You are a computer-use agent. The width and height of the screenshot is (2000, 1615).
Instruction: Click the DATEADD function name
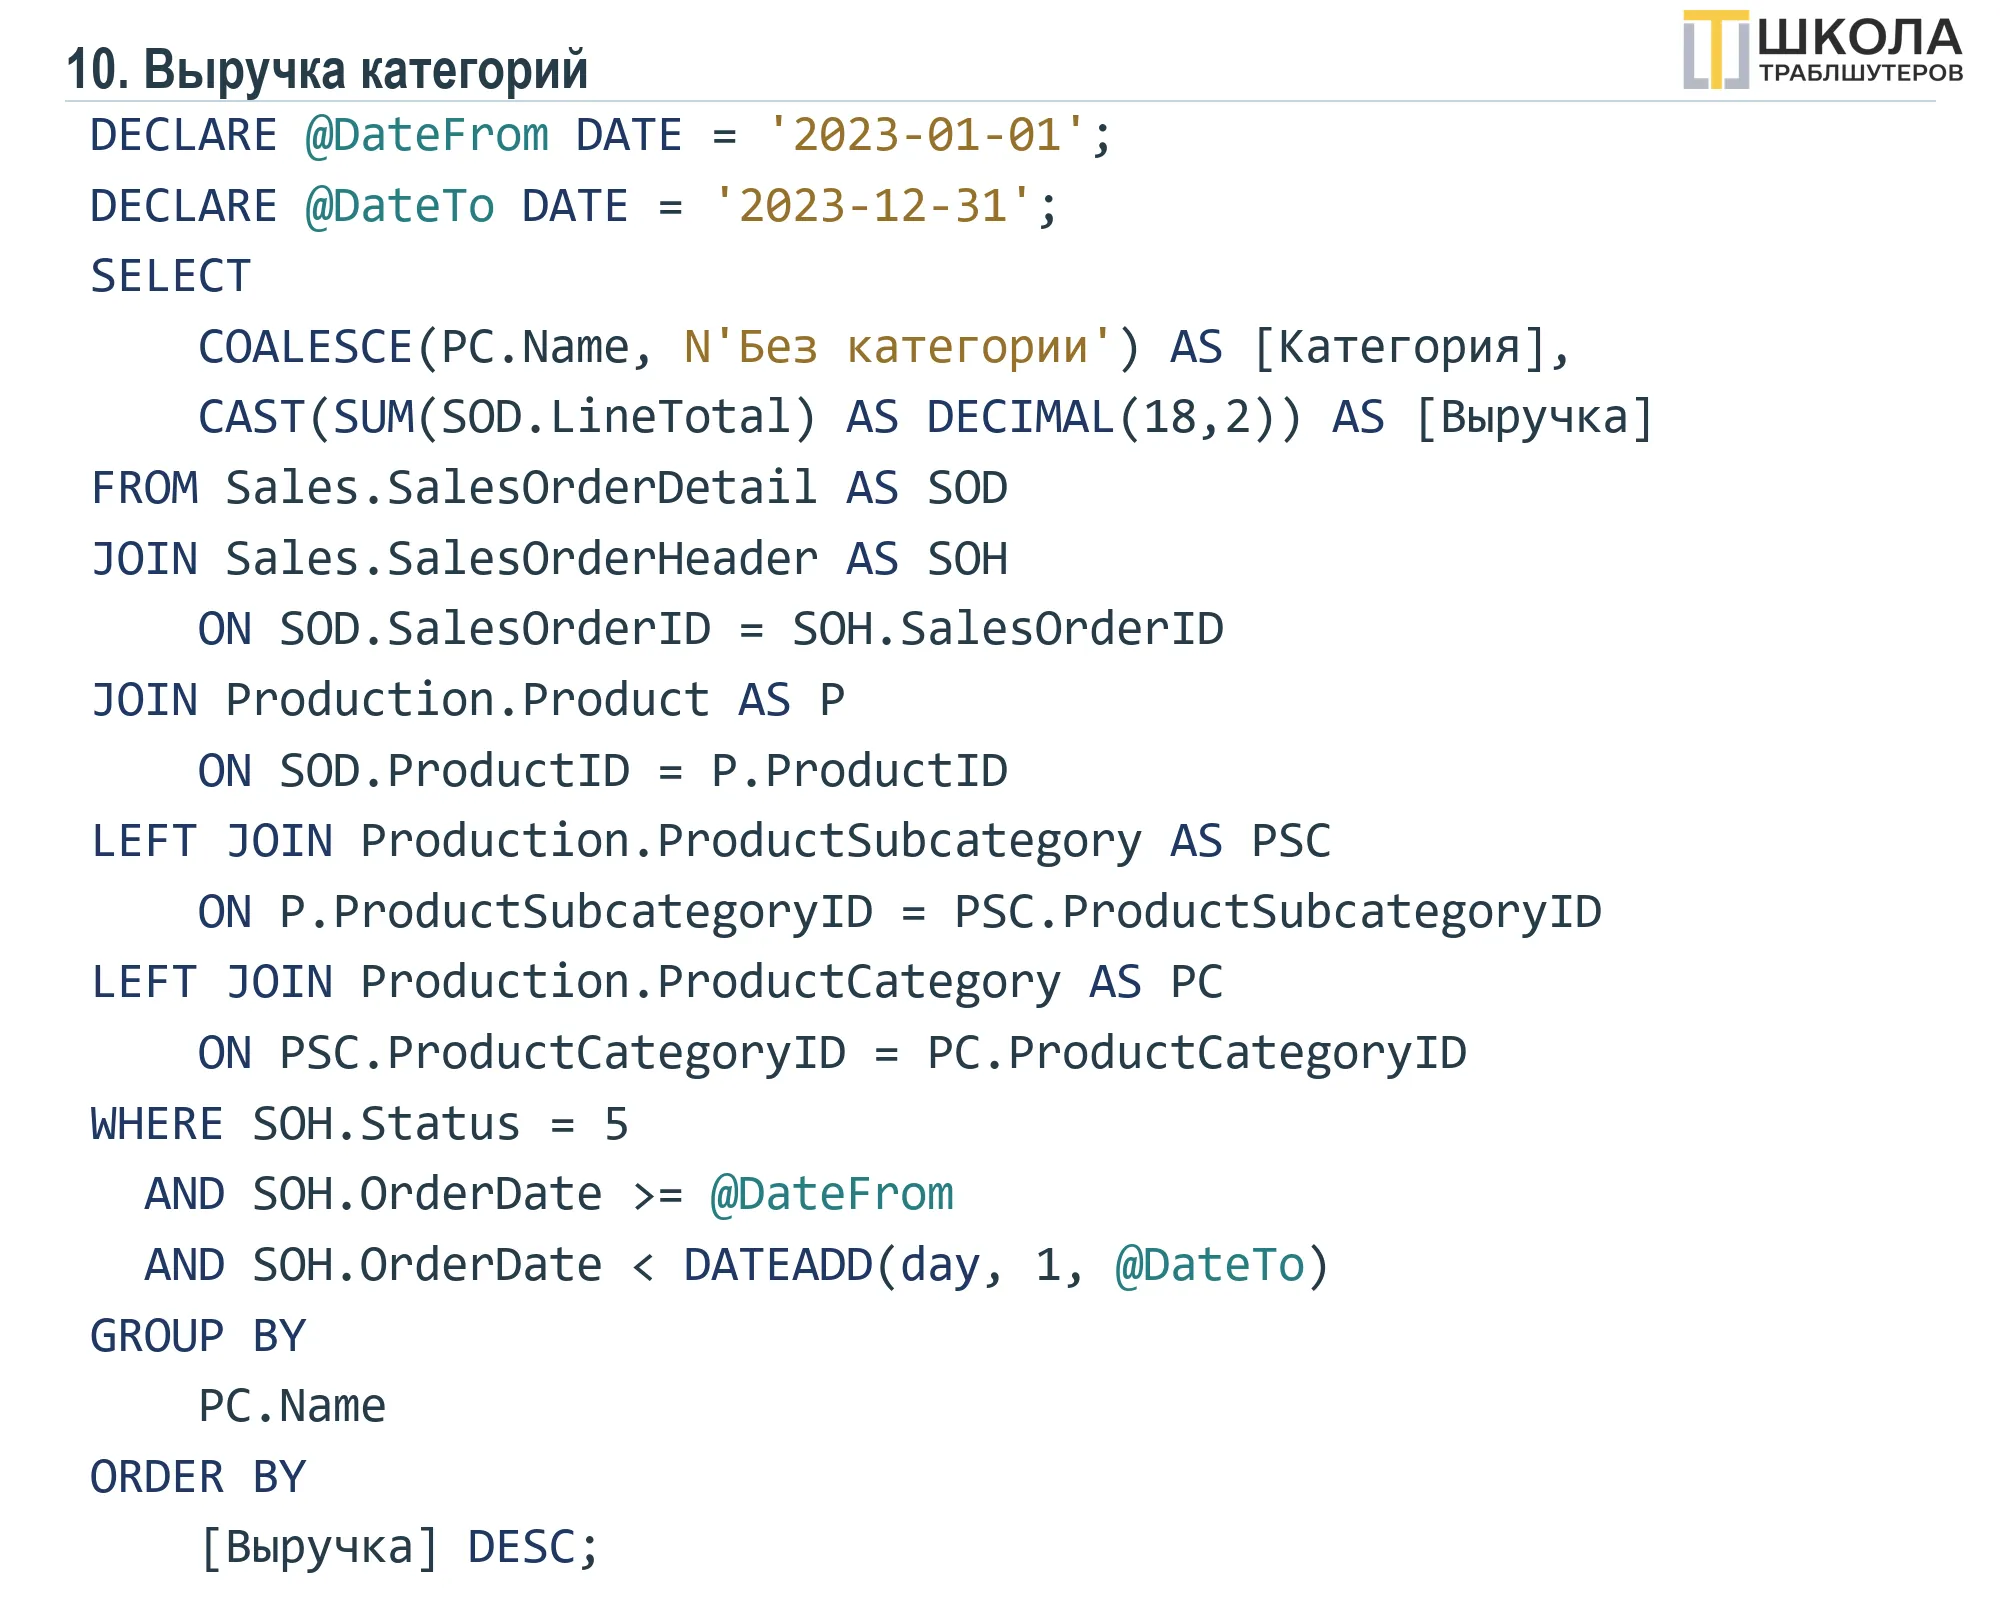pyautogui.click(x=778, y=1265)
